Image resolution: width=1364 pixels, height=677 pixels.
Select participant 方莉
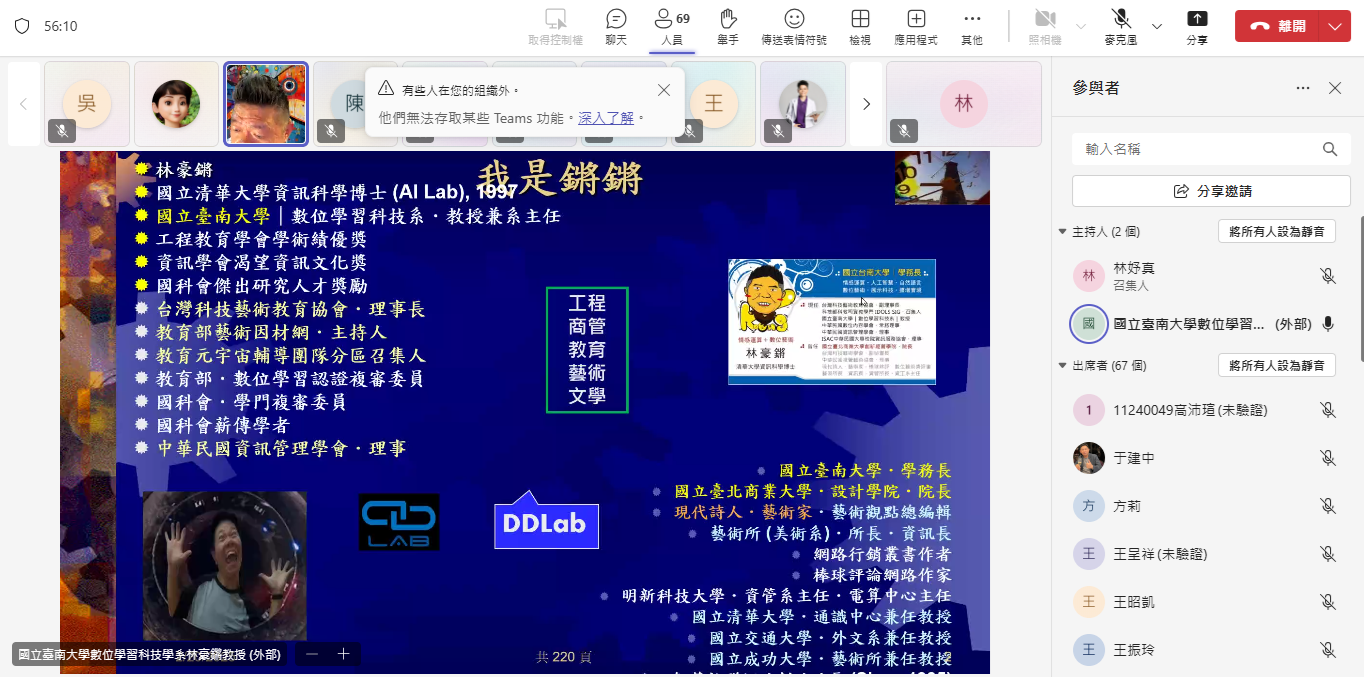(1207, 506)
